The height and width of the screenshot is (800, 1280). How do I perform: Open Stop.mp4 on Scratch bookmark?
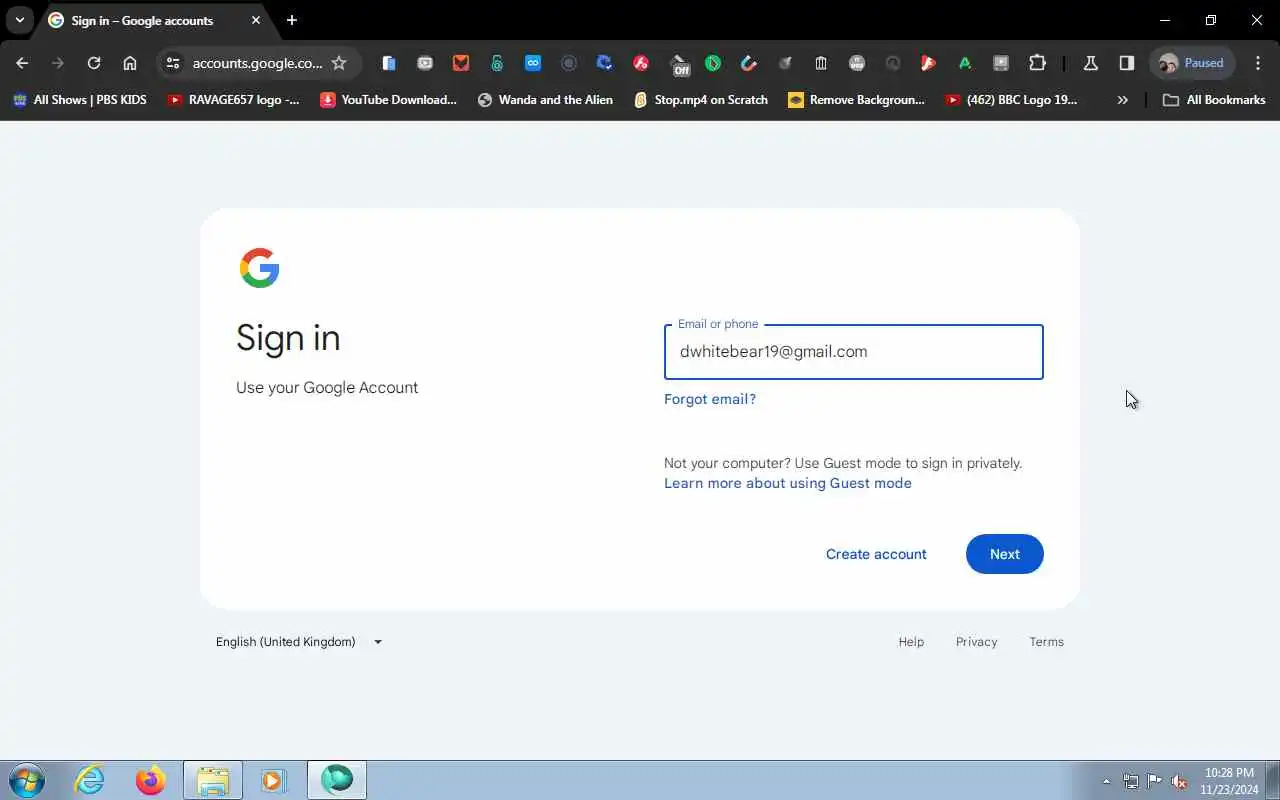701,100
